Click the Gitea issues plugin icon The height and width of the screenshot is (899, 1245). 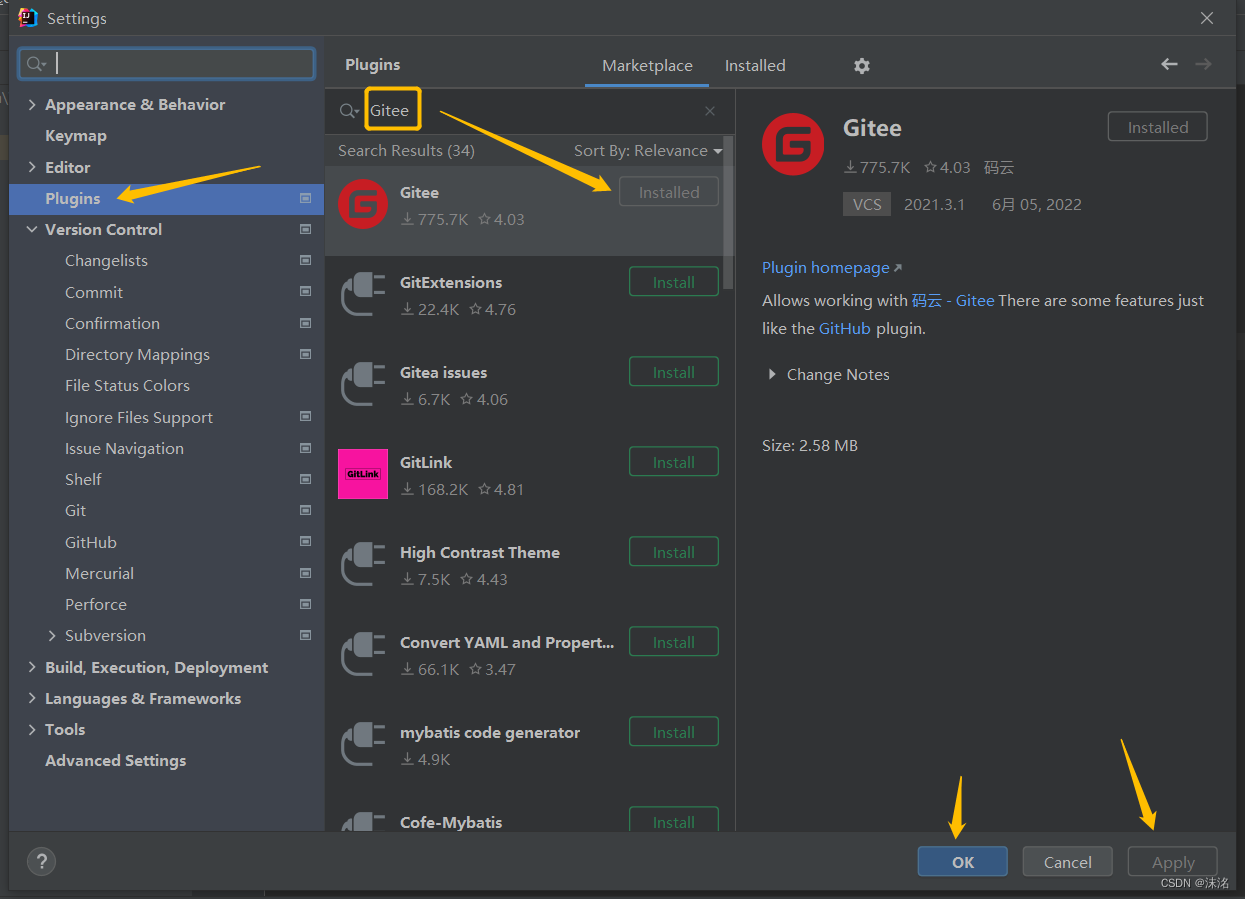362,385
